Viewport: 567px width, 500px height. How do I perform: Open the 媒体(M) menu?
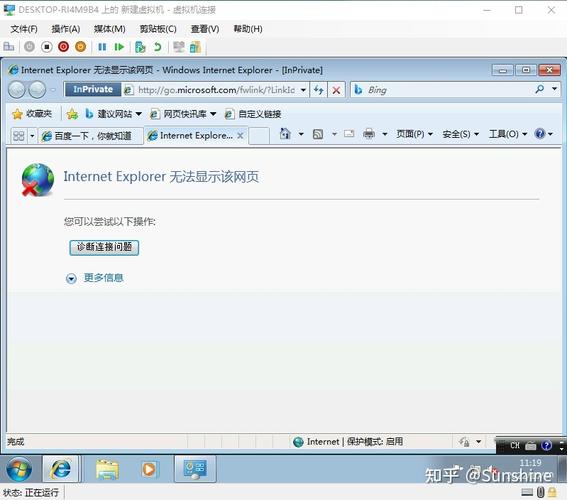coord(110,29)
